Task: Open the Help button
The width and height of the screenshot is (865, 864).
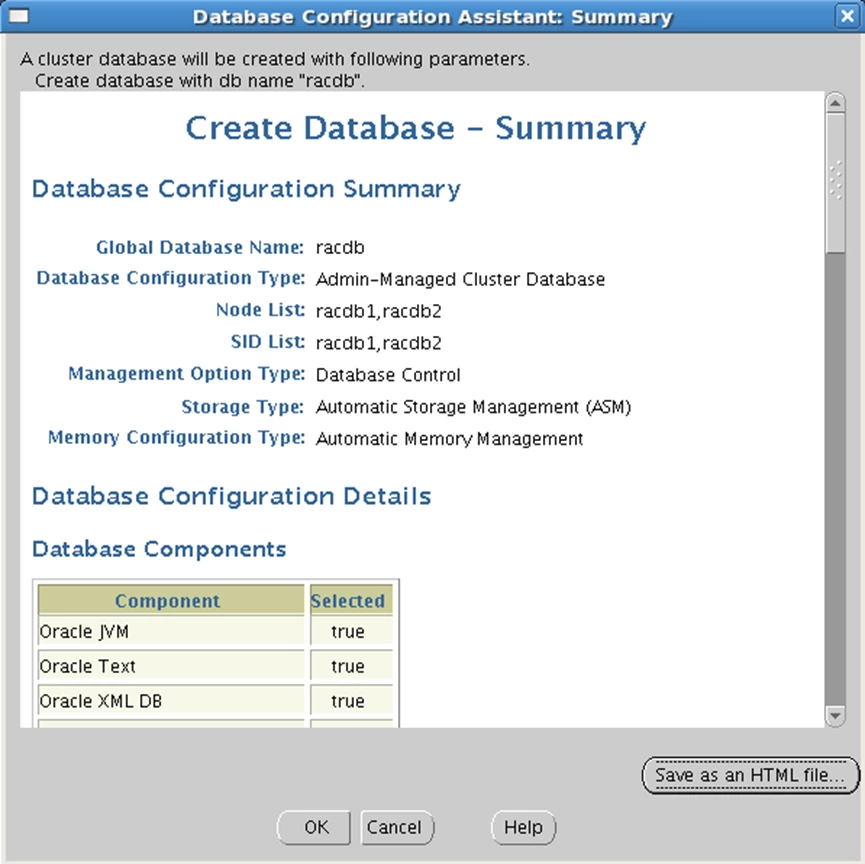Action: pos(523,827)
